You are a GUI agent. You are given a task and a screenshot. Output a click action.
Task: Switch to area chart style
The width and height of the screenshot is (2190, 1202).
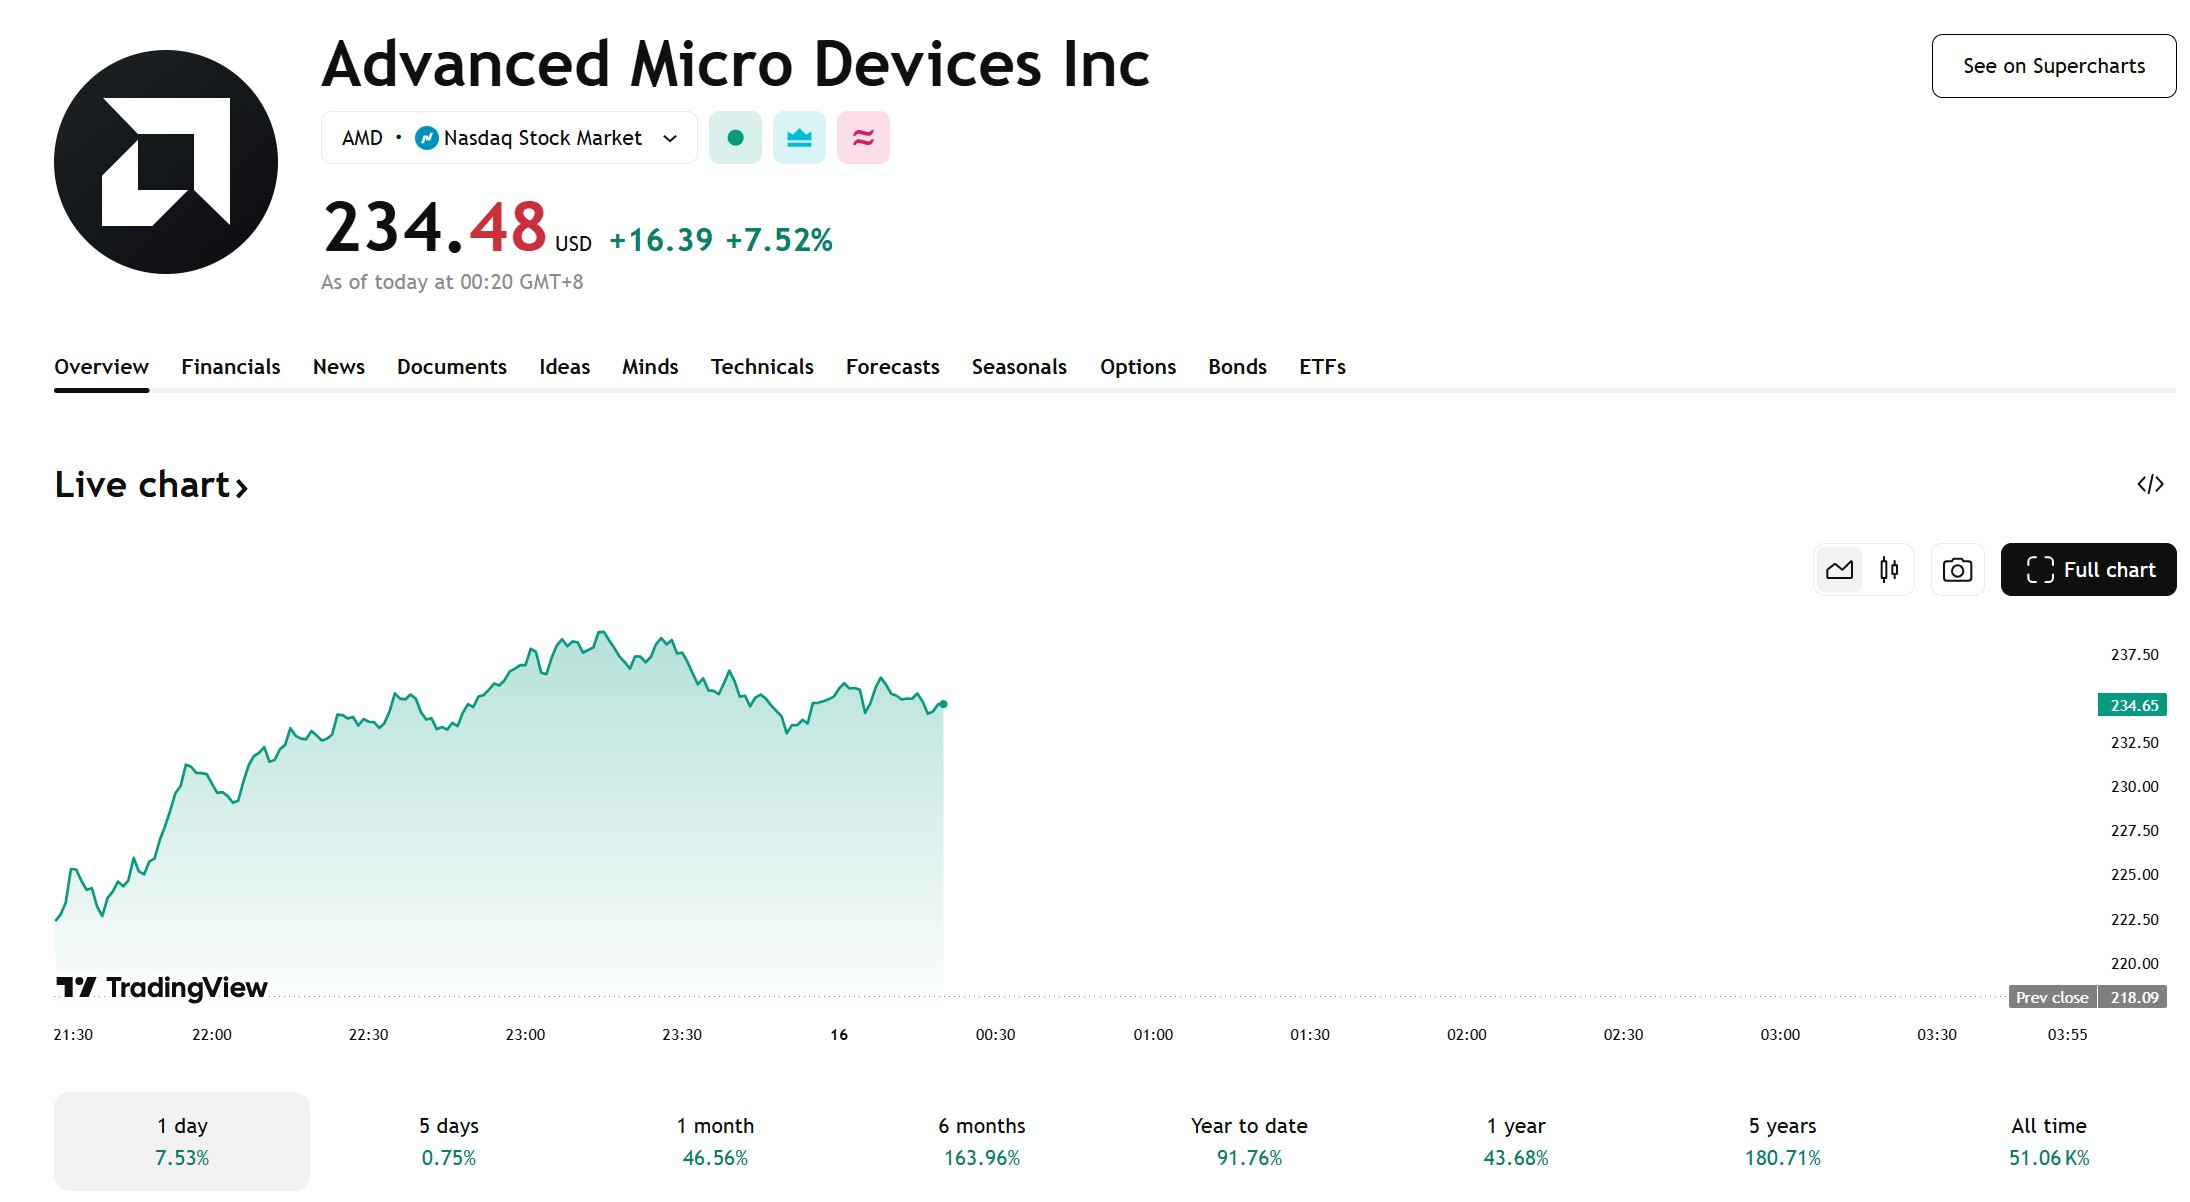coord(1839,570)
